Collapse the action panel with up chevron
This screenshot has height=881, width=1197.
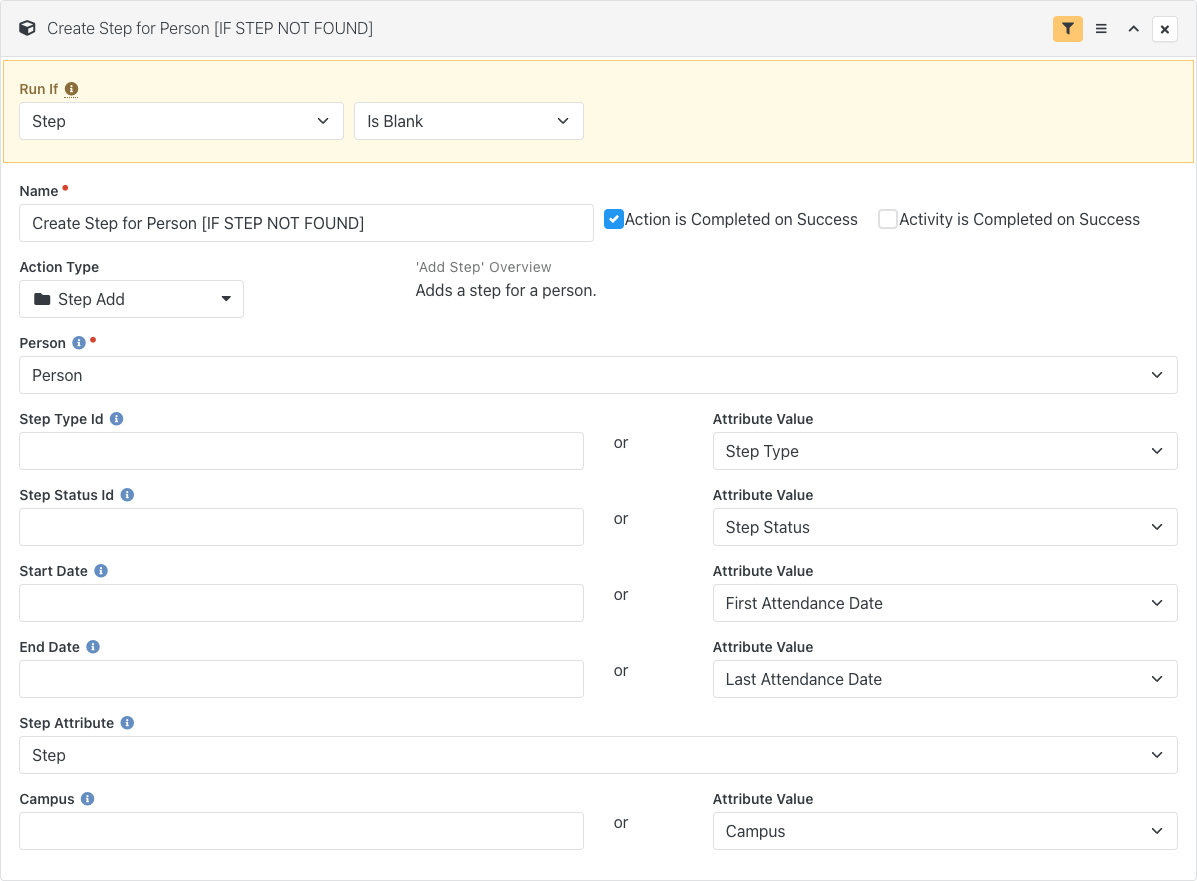coord(1133,29)
